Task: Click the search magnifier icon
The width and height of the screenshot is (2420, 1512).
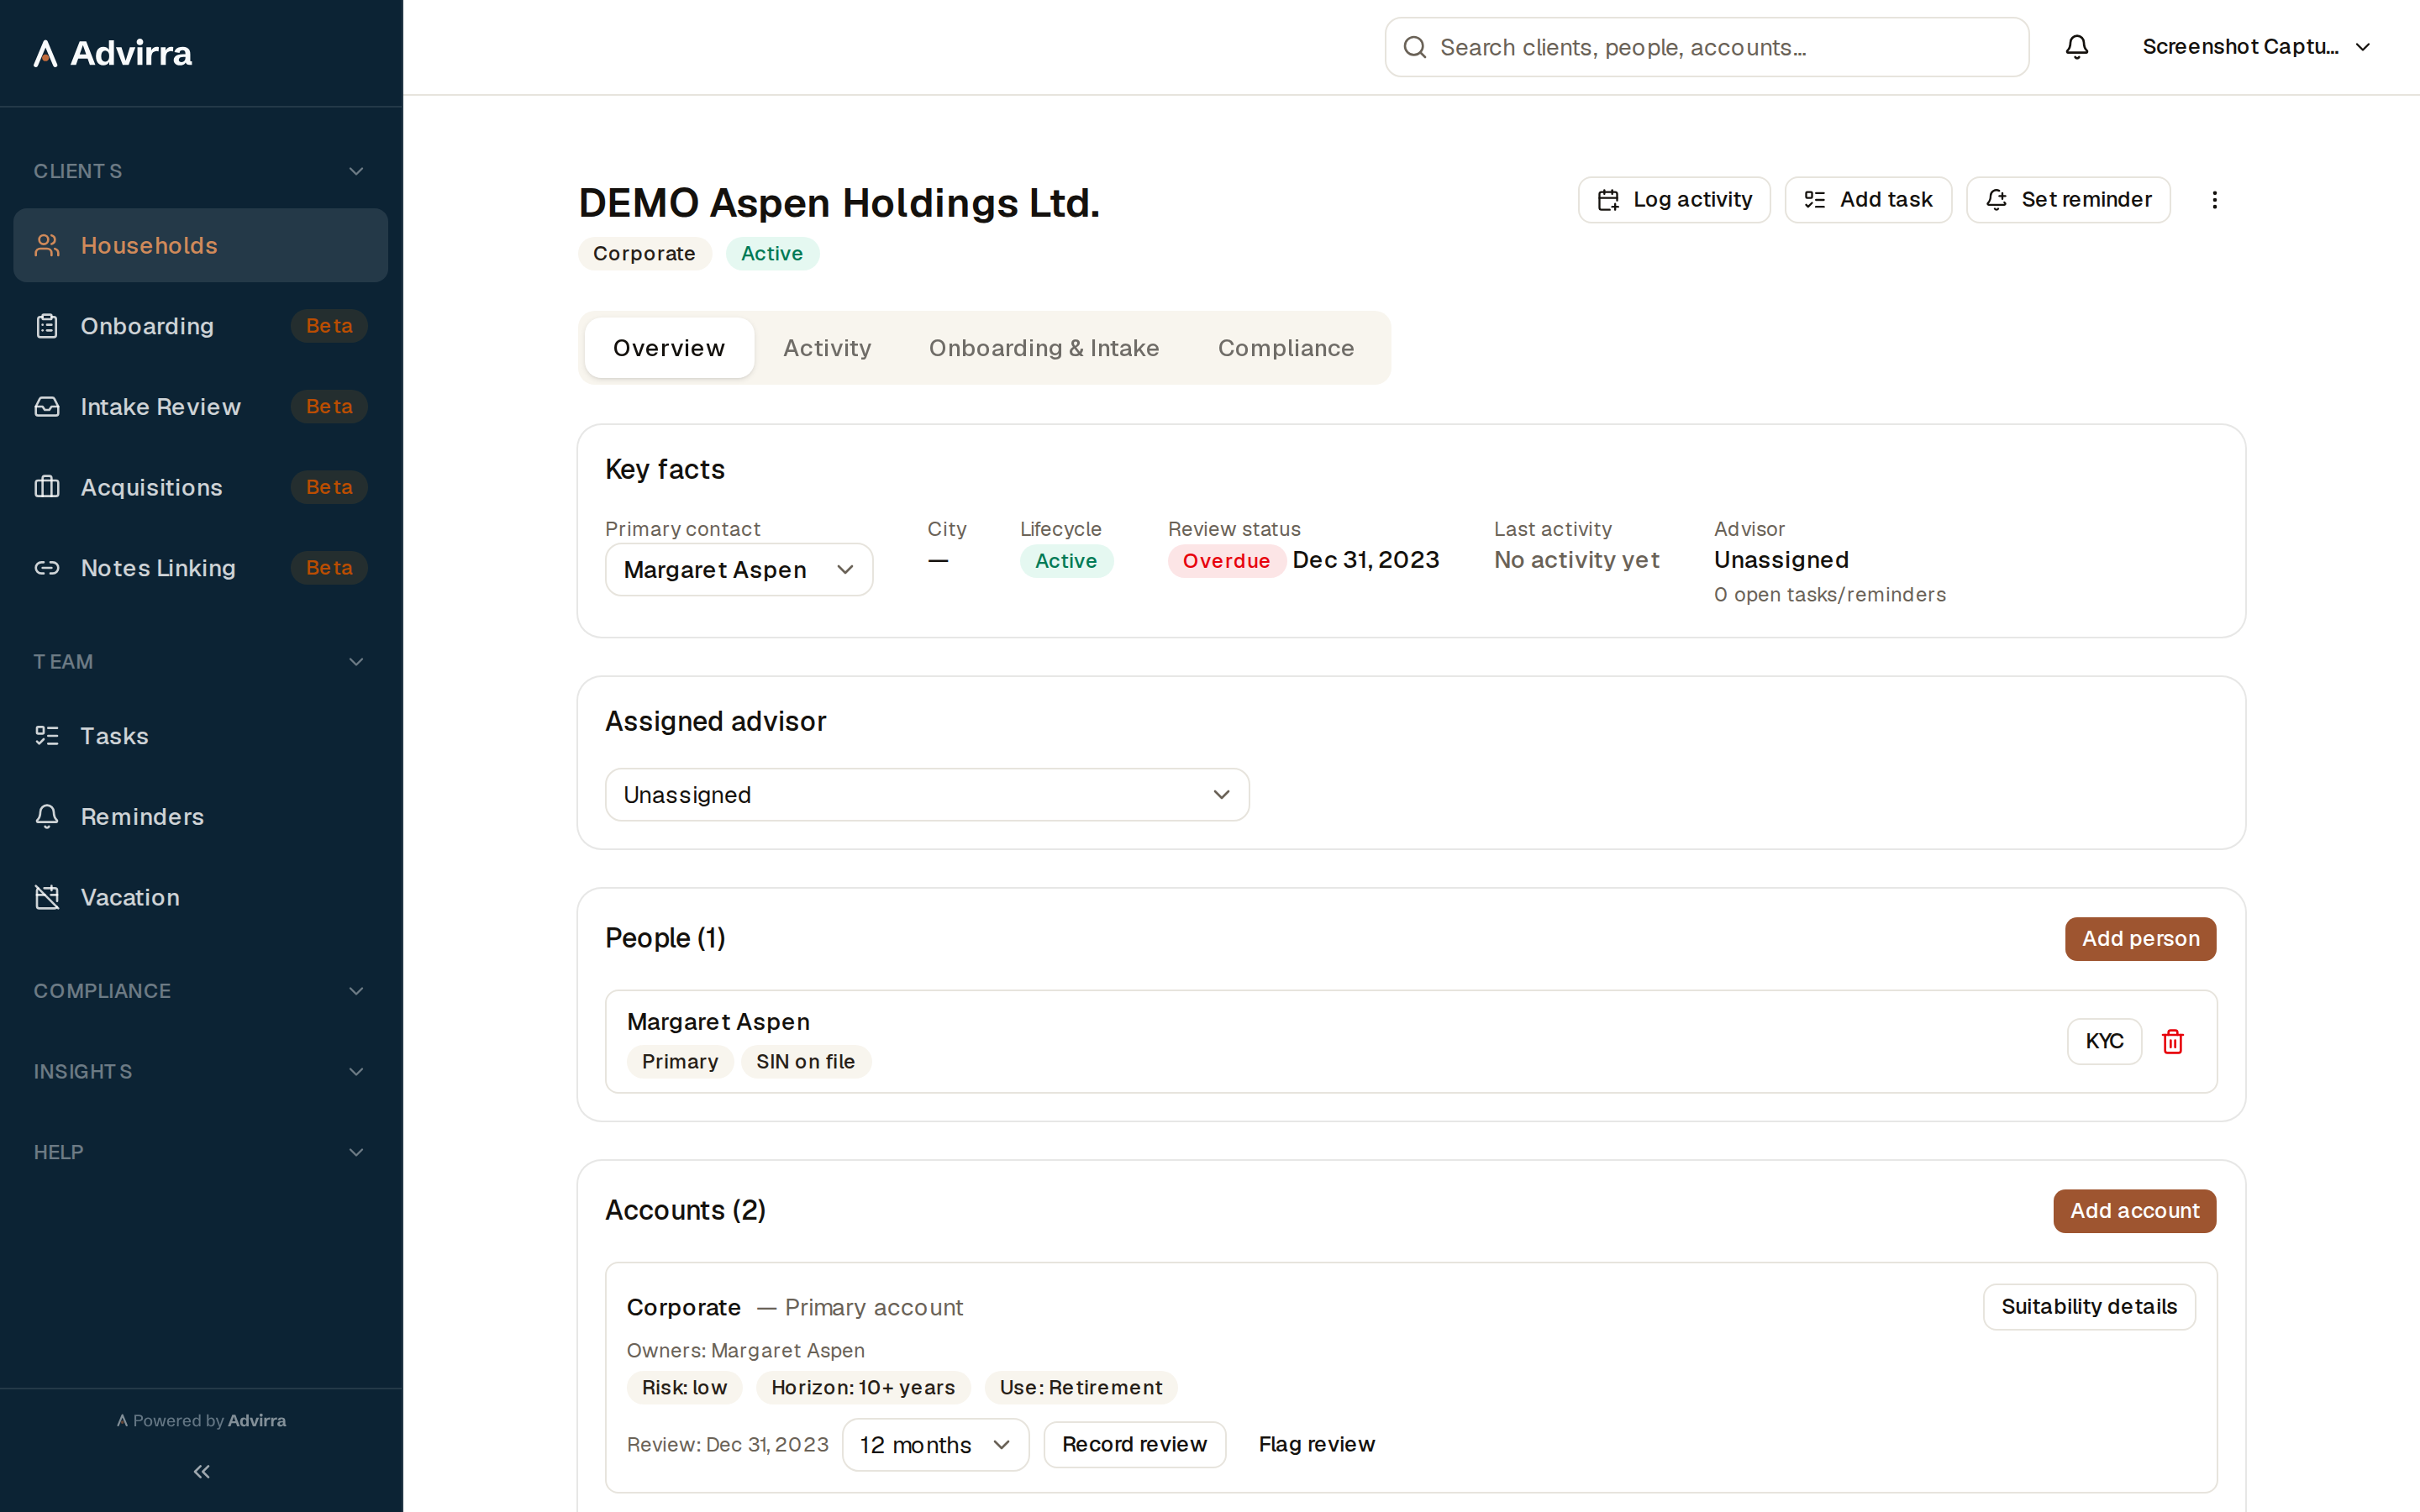Action: [1414, 47]
